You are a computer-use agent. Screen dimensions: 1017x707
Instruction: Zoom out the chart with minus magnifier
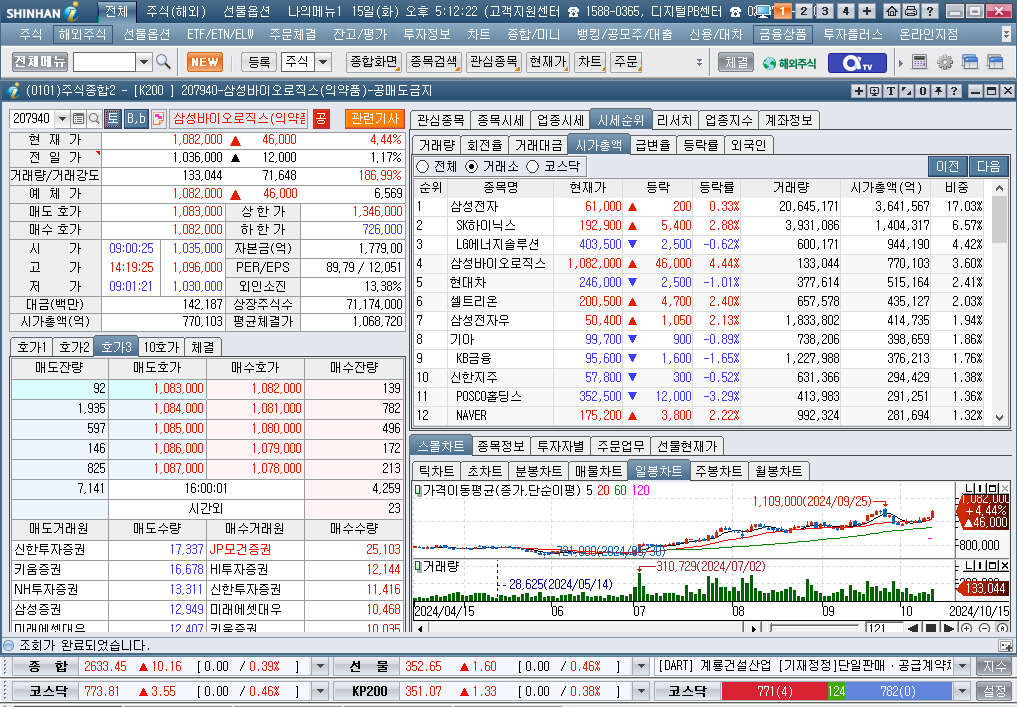click(x=985, y=628)
